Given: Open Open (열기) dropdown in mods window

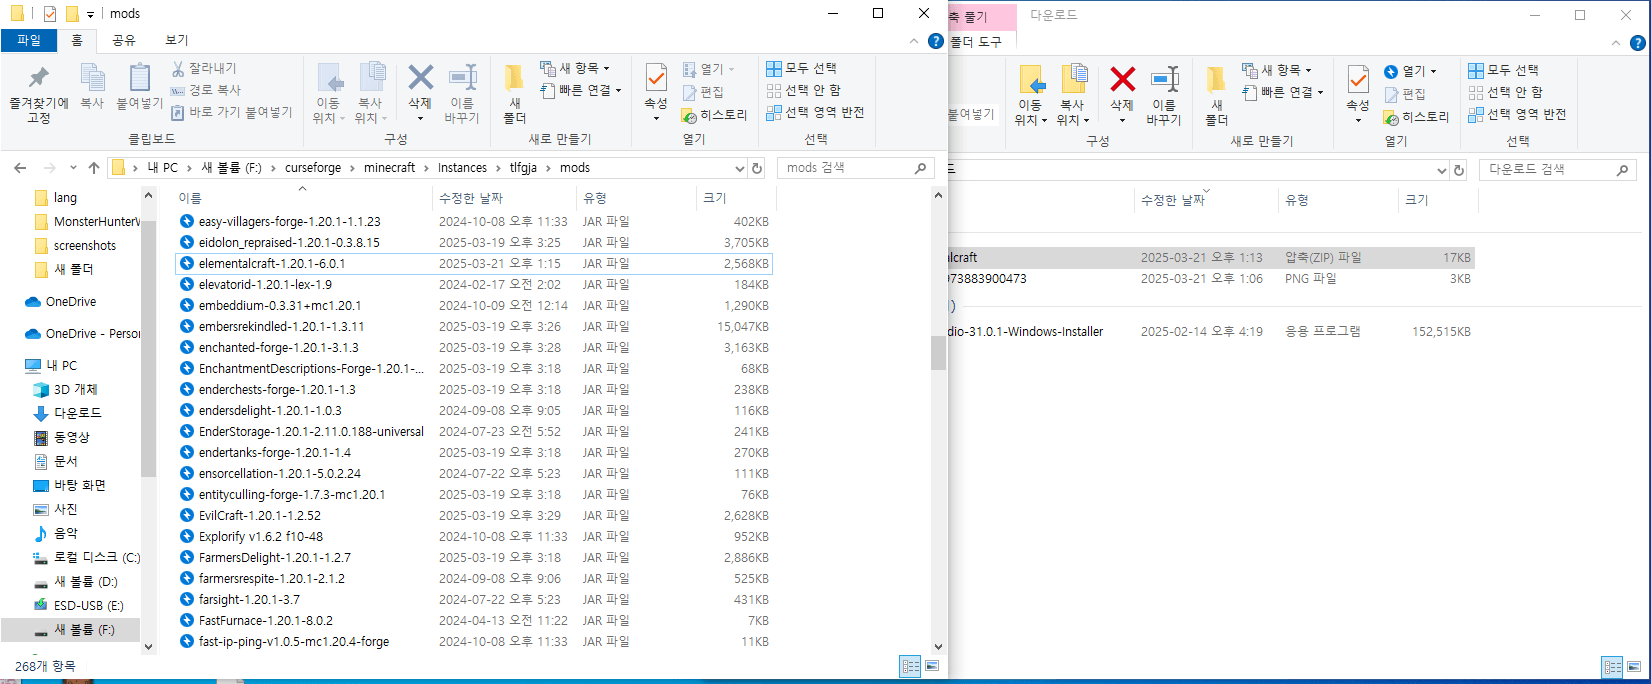Looking at the screenshot, I should pyautogui.click(x=709, y=69).
